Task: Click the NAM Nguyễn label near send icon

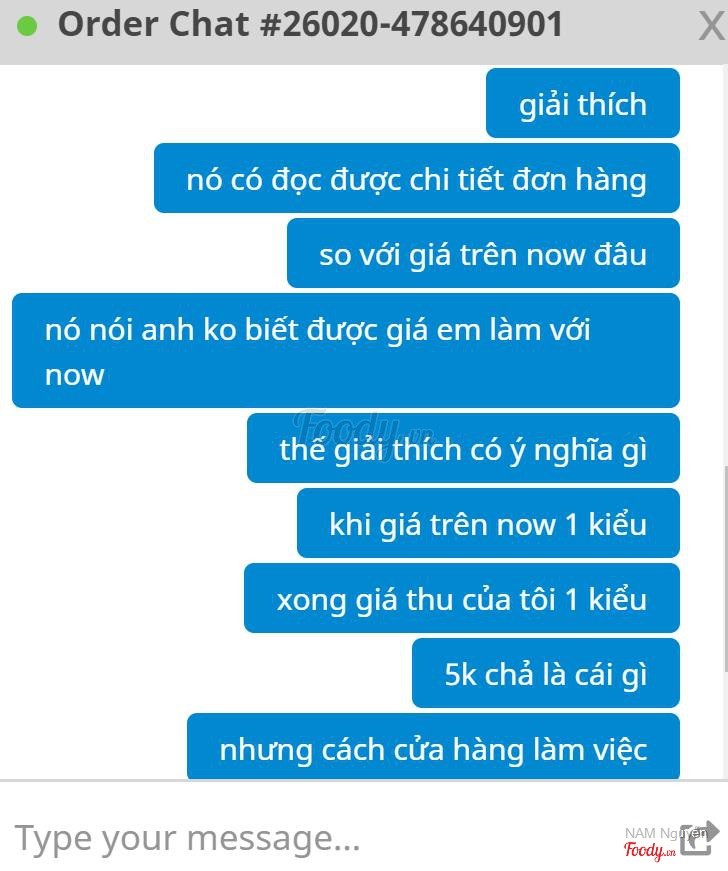Action: [665, 833]
